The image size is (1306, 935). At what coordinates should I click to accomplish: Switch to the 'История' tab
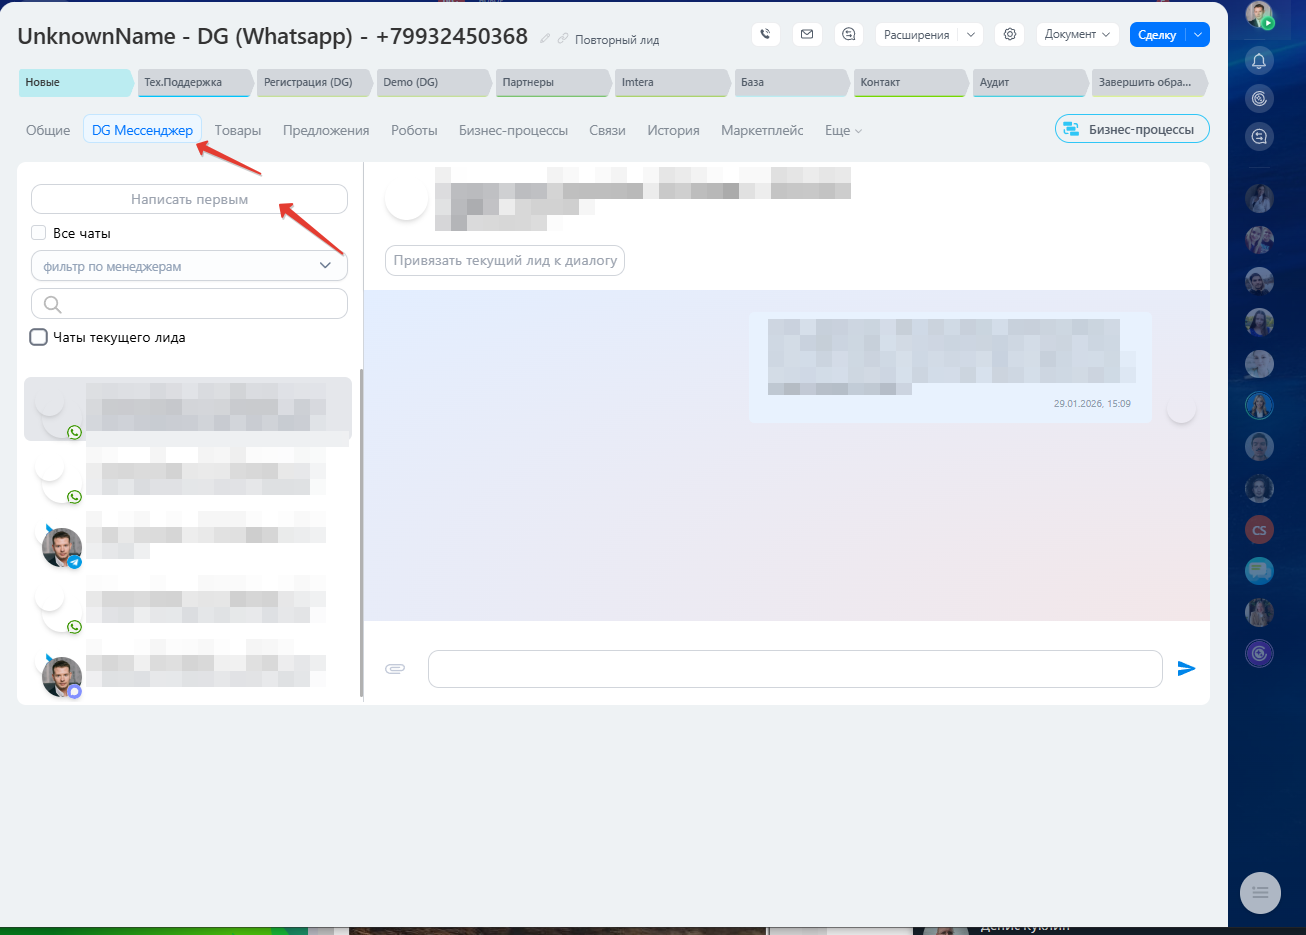point(673,130)
